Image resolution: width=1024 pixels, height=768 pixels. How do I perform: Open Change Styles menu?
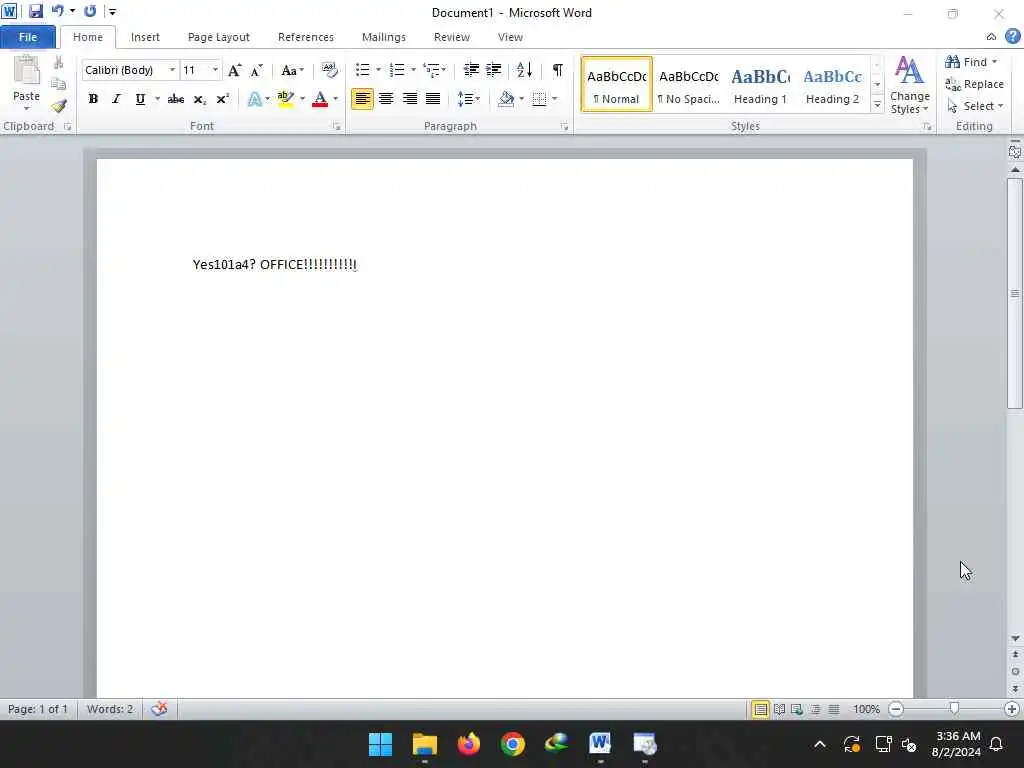click(909, 86)
